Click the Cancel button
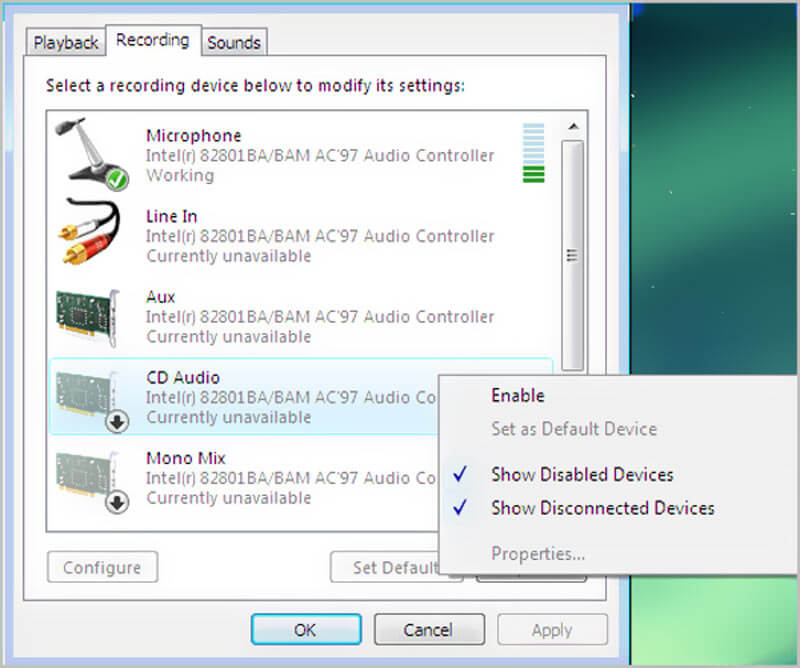Viewport: 800px width, 668px height. (x=429, y=630)
